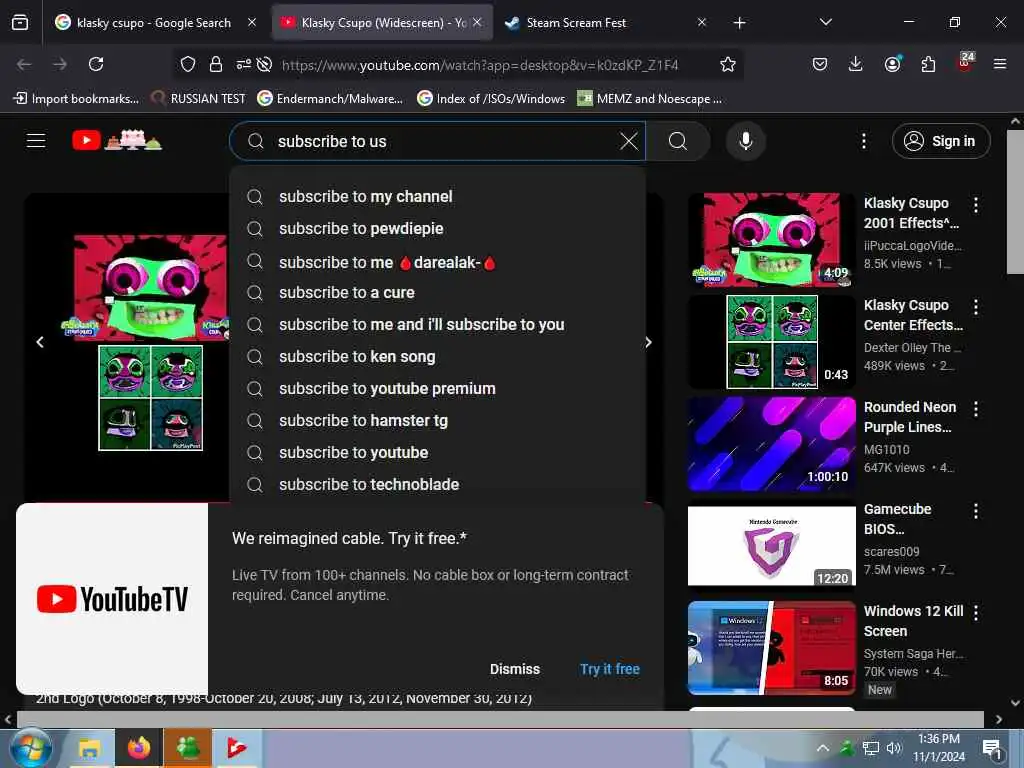Choose suggestion 'subscribe to my channel'
This screenshot has height=768, width=1024.
(x=438, y=197)
